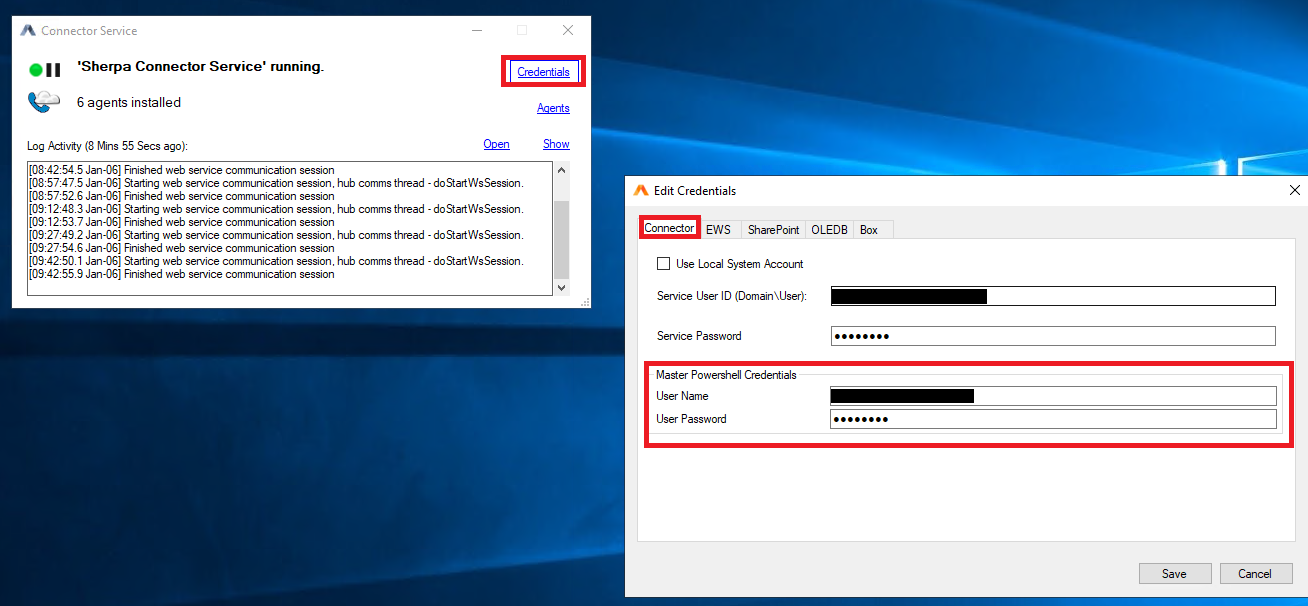This screenshot has width=1308, height=606.
Task: Click the agents phone cloud icon
Action: click(x=44, y=102)
